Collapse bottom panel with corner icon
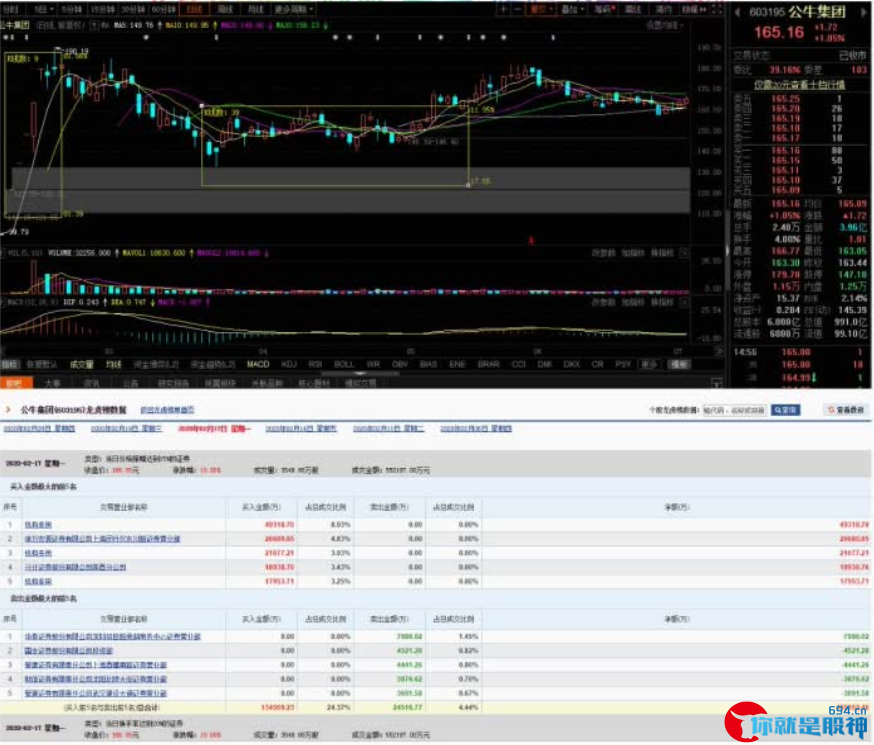 pos(716,383)
